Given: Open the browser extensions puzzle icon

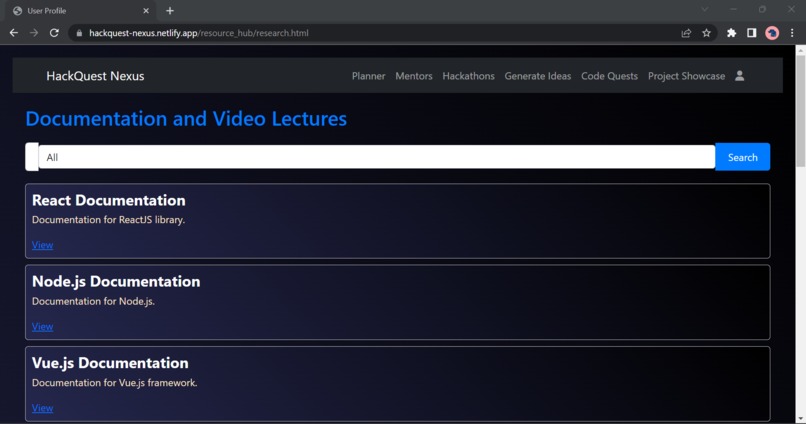Looking at the screenshot, I should click(x=731, y=33).
